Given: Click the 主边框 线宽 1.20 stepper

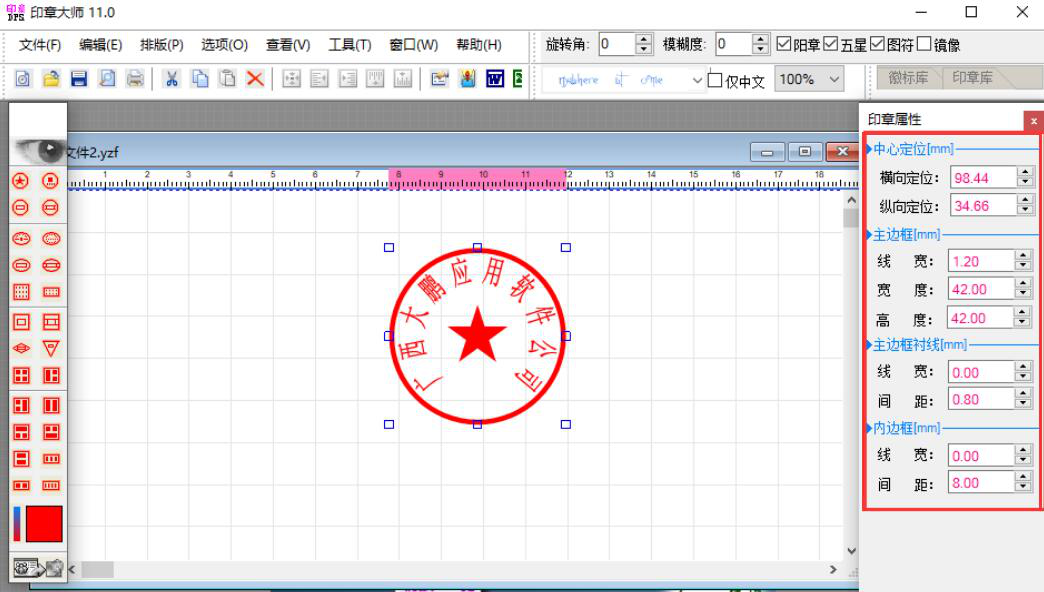Looking at the screenshot, I should point(1023,261).
